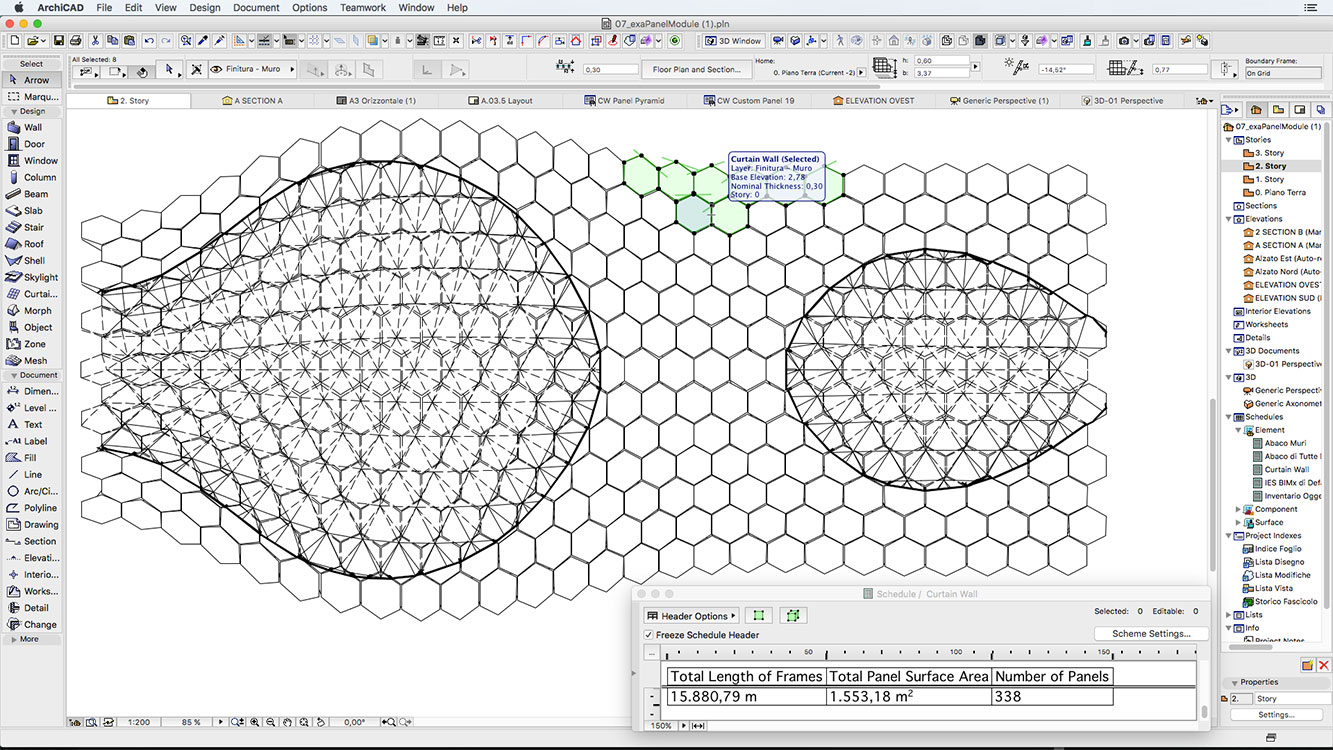
Task: Select the Wall tool in the toolbox
Action: (x=32, y=127)
